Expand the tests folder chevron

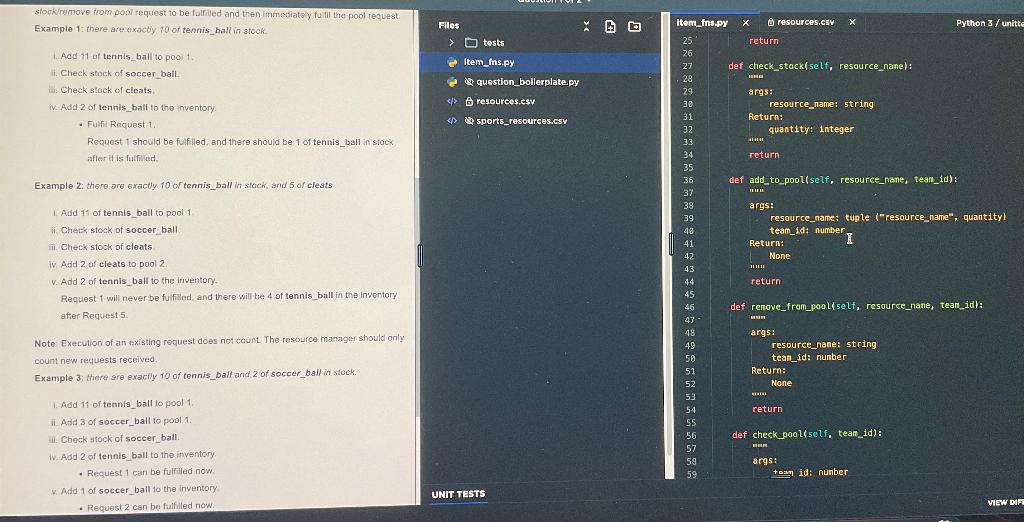tap(451, 42)
